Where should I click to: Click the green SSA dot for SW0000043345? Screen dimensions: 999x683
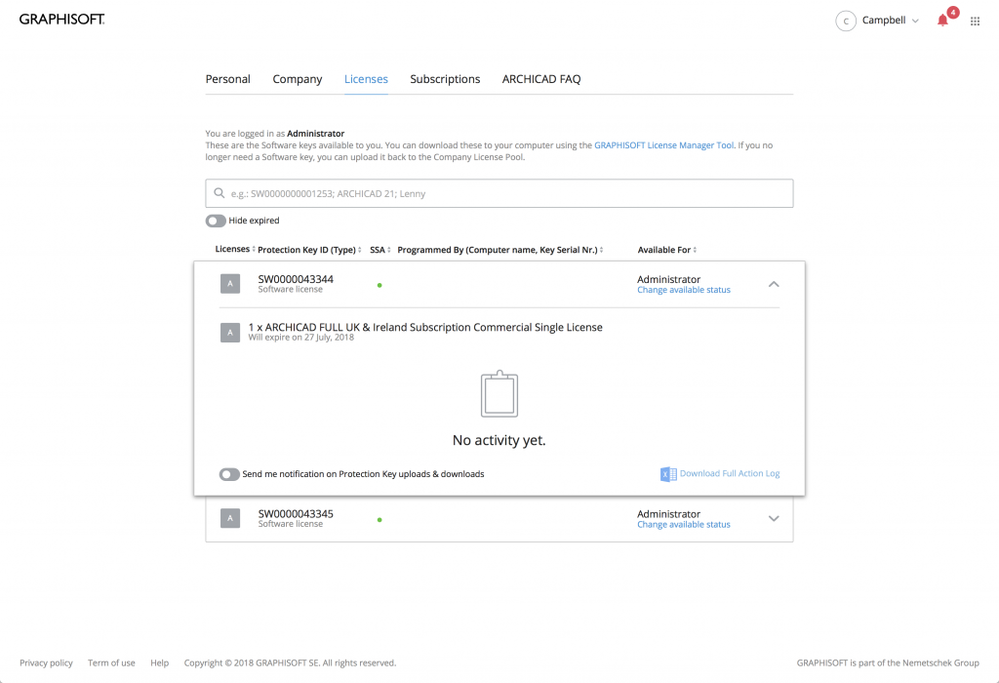(380, 520)
